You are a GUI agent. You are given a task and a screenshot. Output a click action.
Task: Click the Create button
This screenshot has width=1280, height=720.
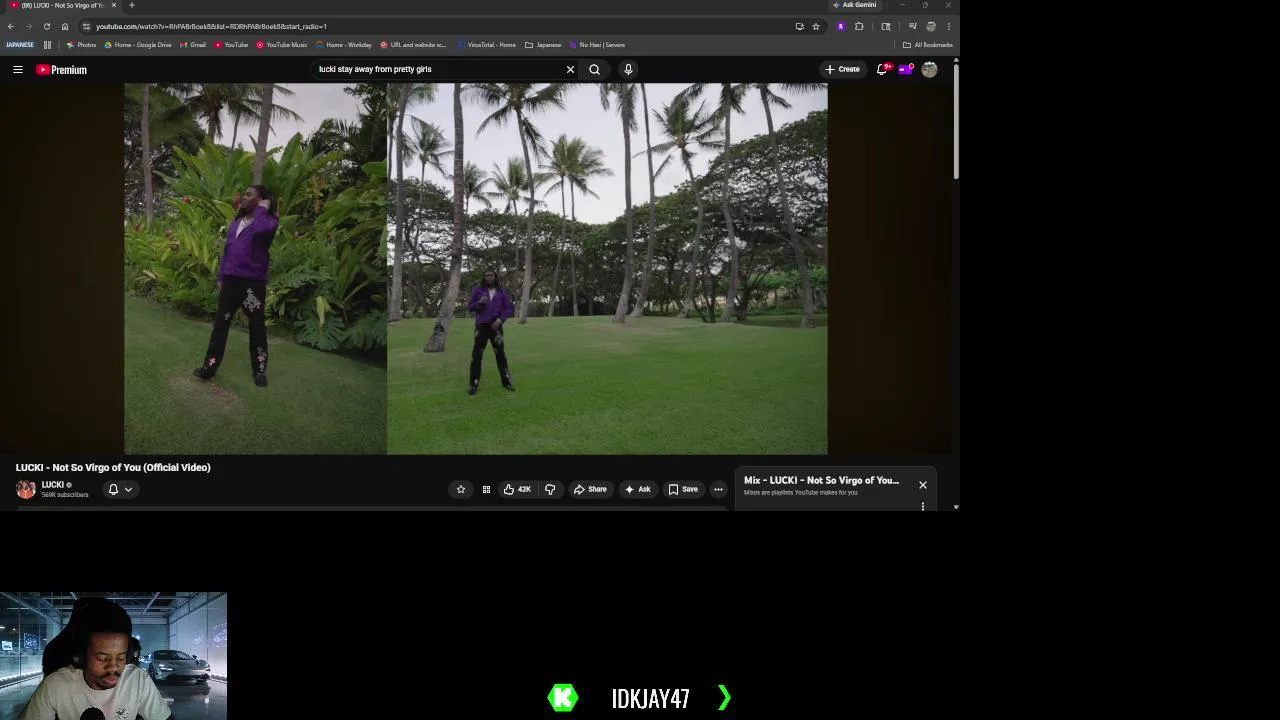point(842,69)
